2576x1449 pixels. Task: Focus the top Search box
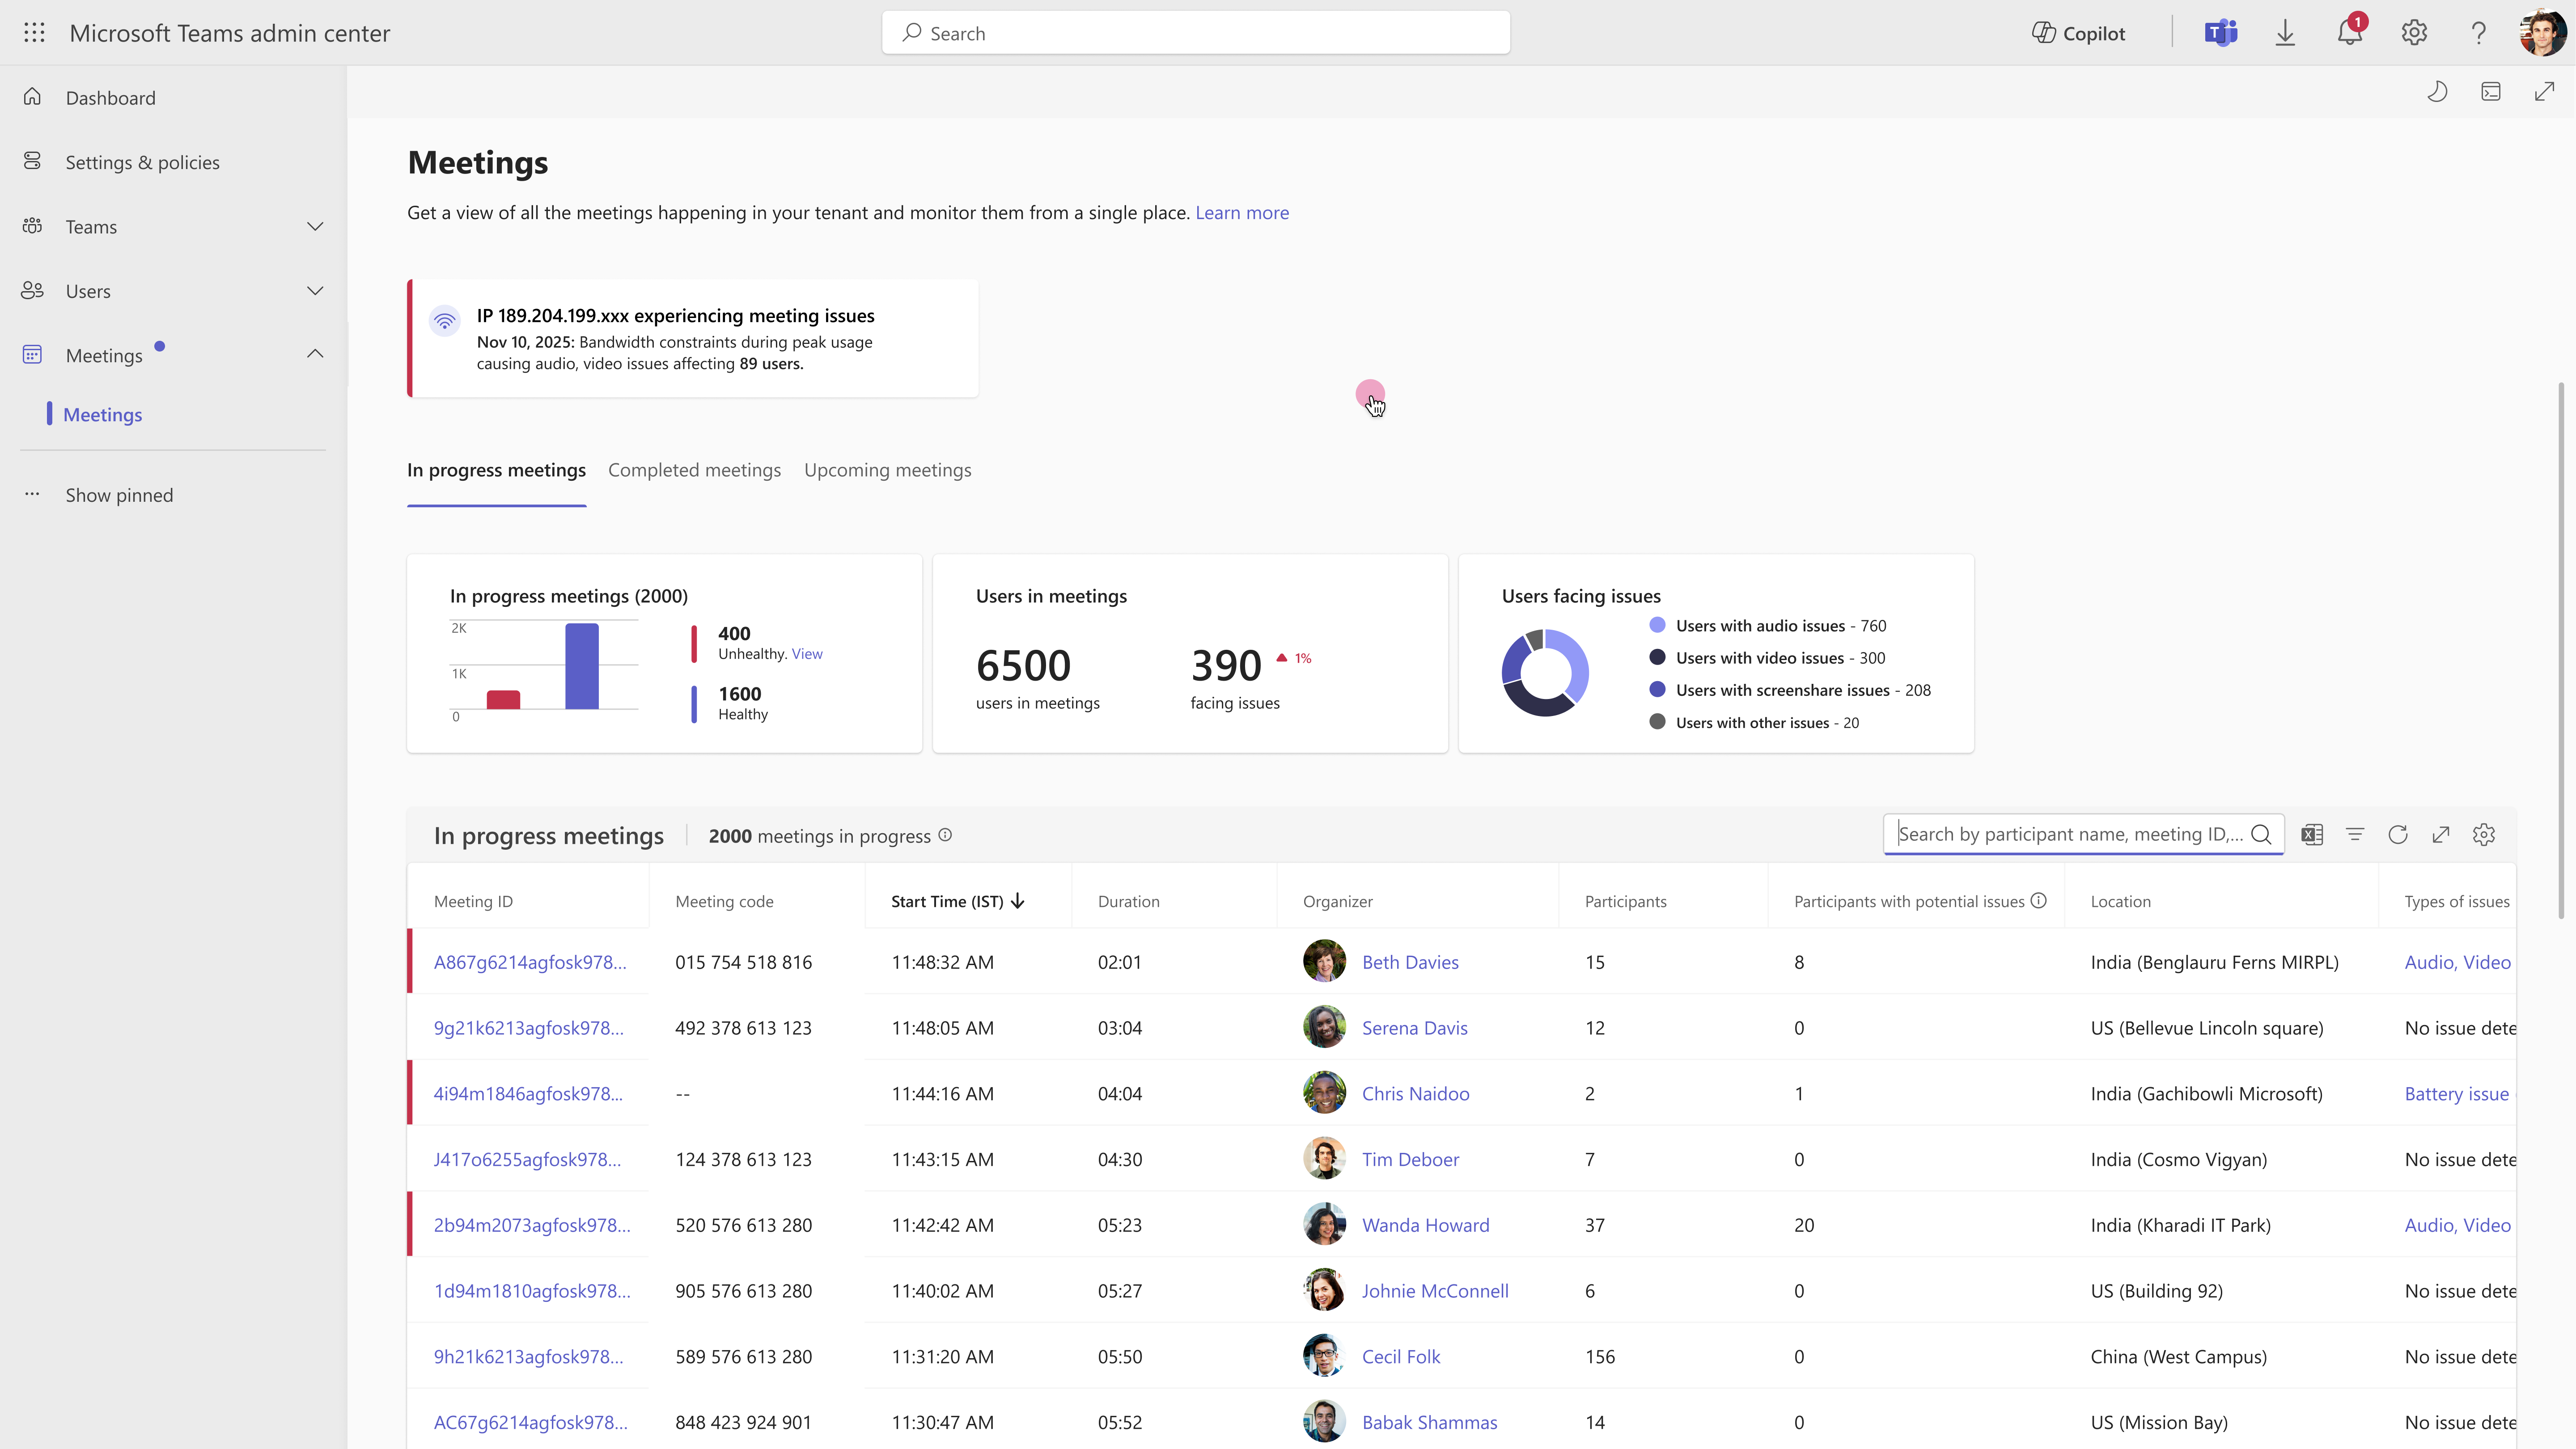pos(1196,33)
